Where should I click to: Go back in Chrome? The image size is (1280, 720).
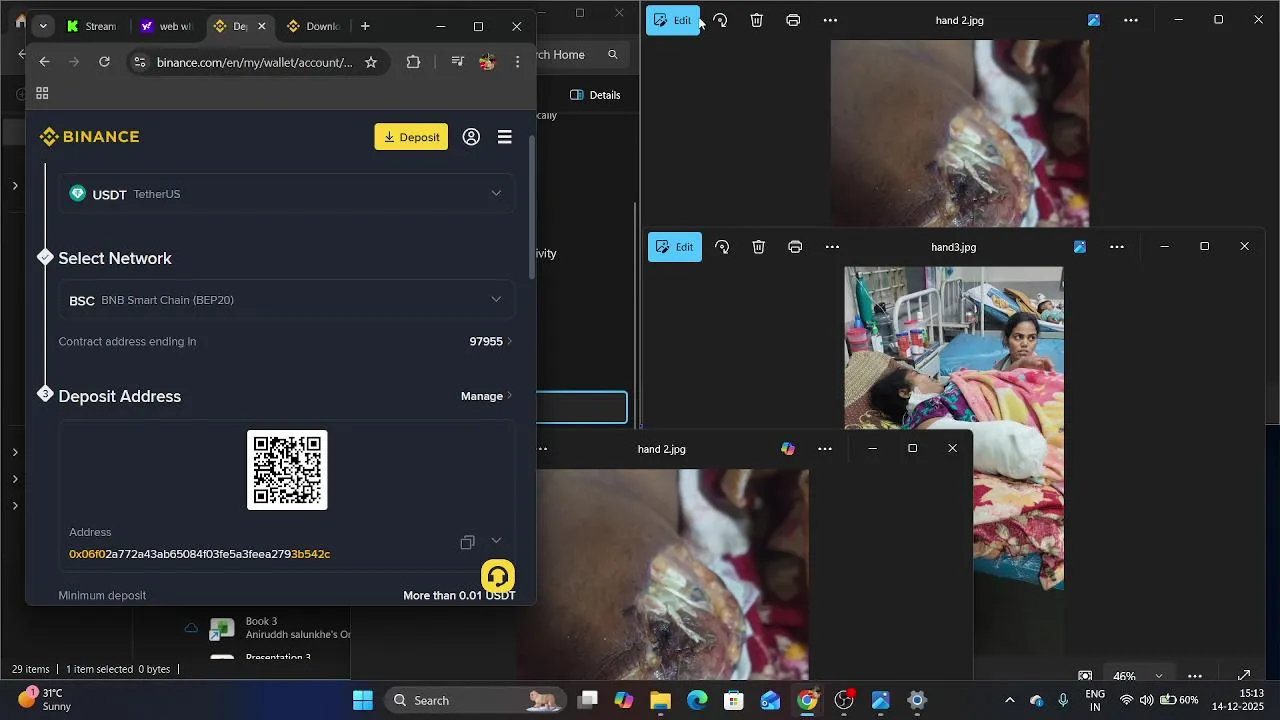(44, 62)
